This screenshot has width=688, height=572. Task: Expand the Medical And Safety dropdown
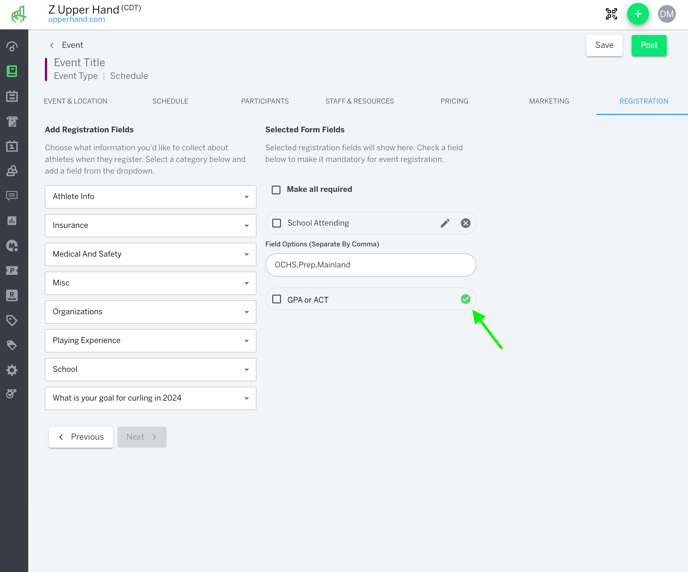coord(150,254)
